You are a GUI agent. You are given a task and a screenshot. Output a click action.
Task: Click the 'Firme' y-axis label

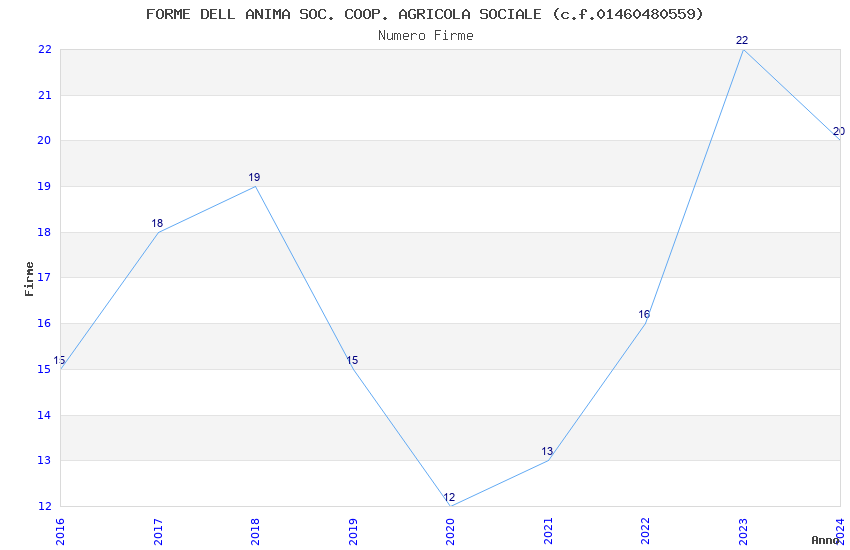[29, 279]
